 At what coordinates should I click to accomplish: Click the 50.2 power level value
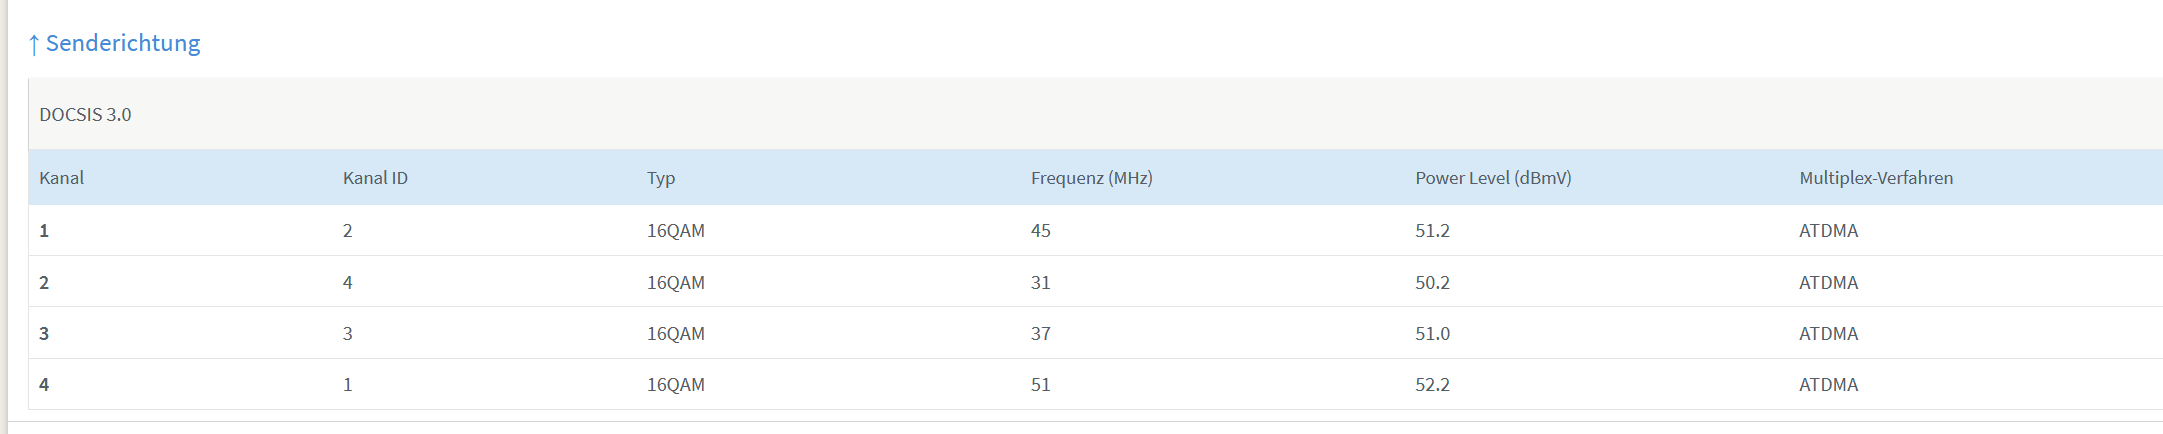(1432, 283)
